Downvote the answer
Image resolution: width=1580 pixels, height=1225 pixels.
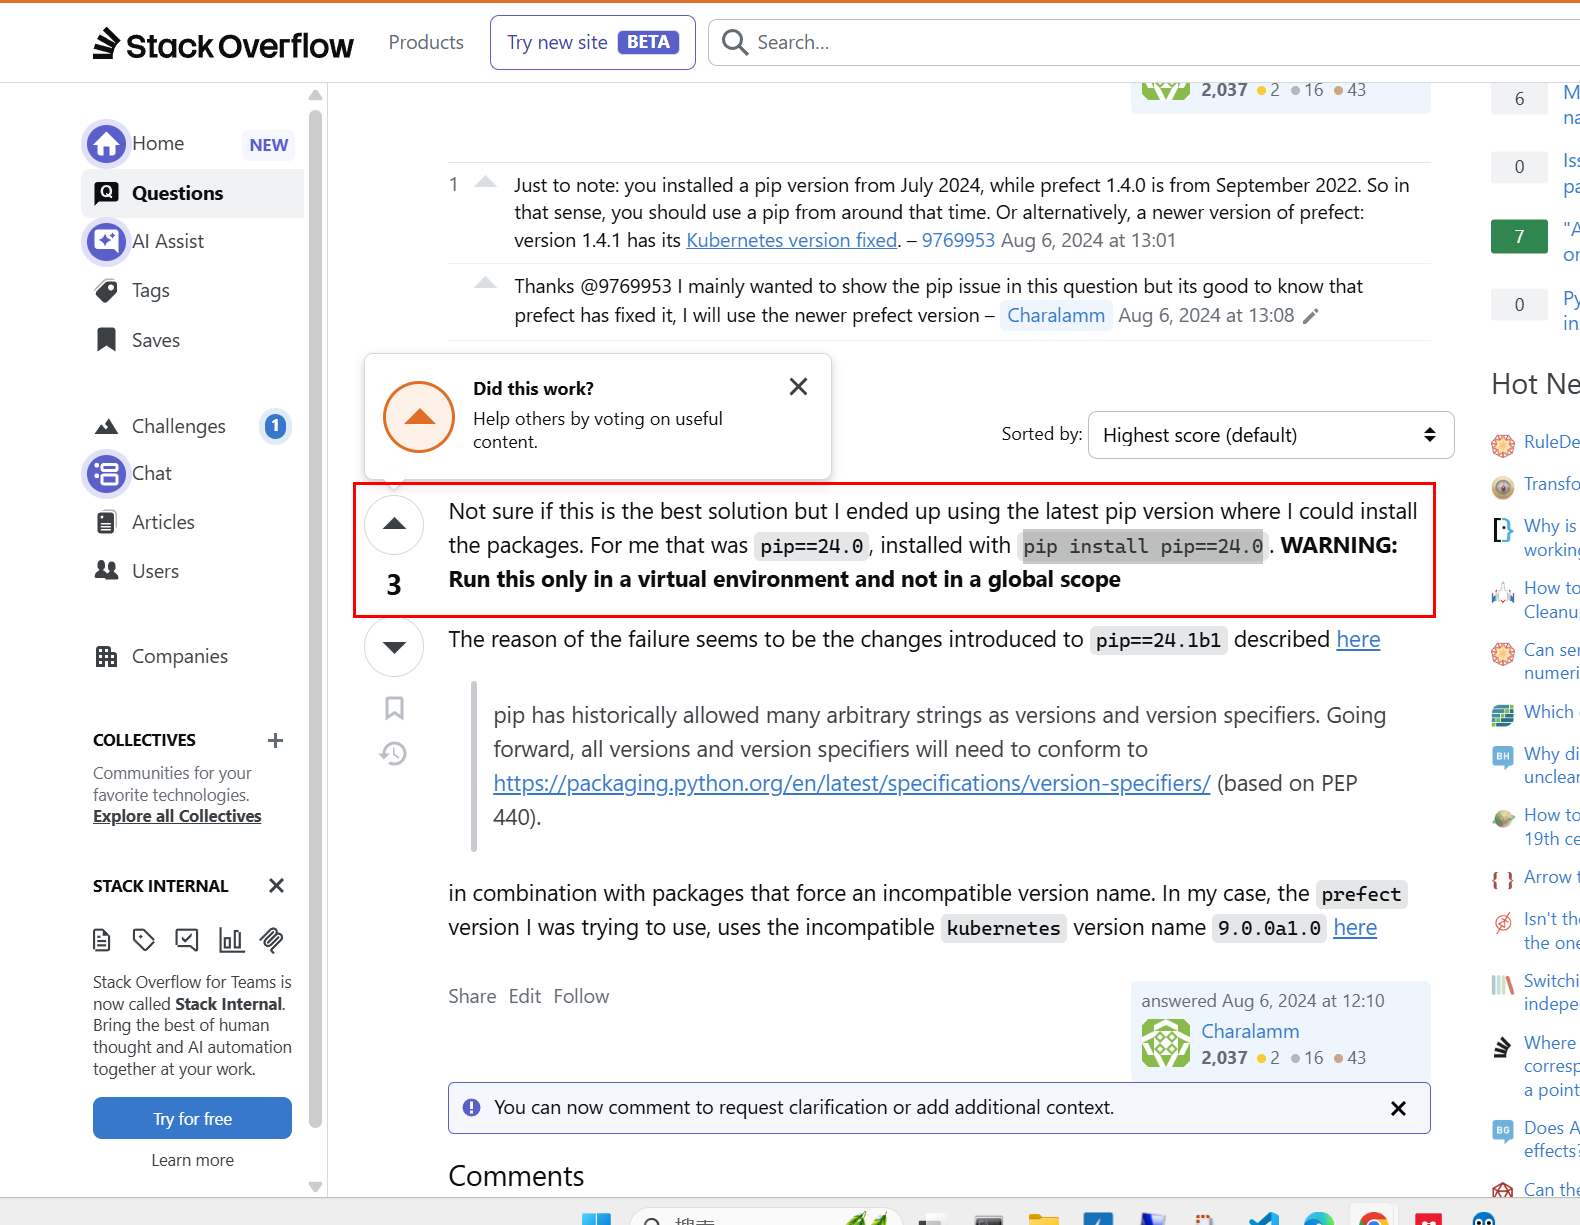[x=394, y=647]
